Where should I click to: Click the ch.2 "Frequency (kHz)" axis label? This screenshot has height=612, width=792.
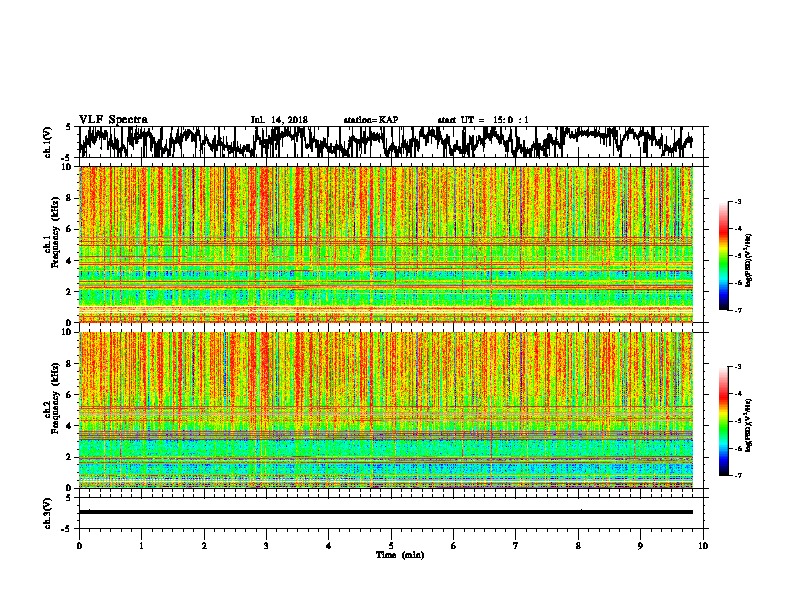pyautogui.click(x=55, y=398)
